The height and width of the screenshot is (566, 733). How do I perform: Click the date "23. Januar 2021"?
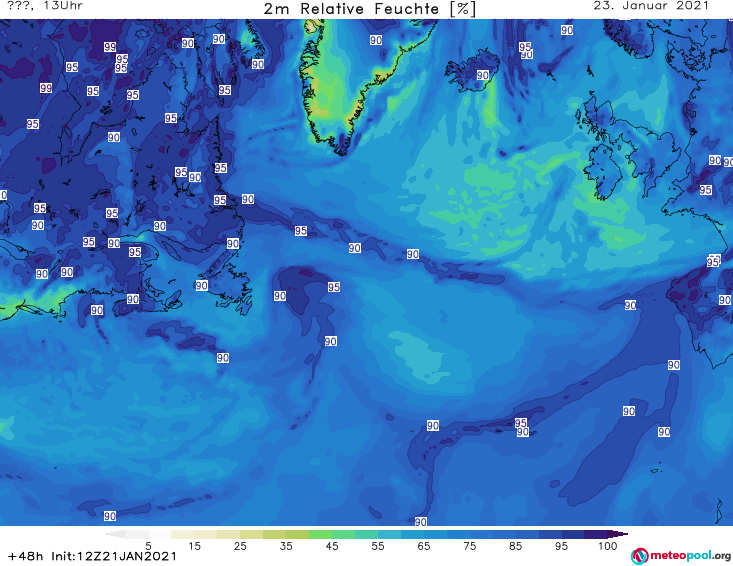[x=651, y=6]
